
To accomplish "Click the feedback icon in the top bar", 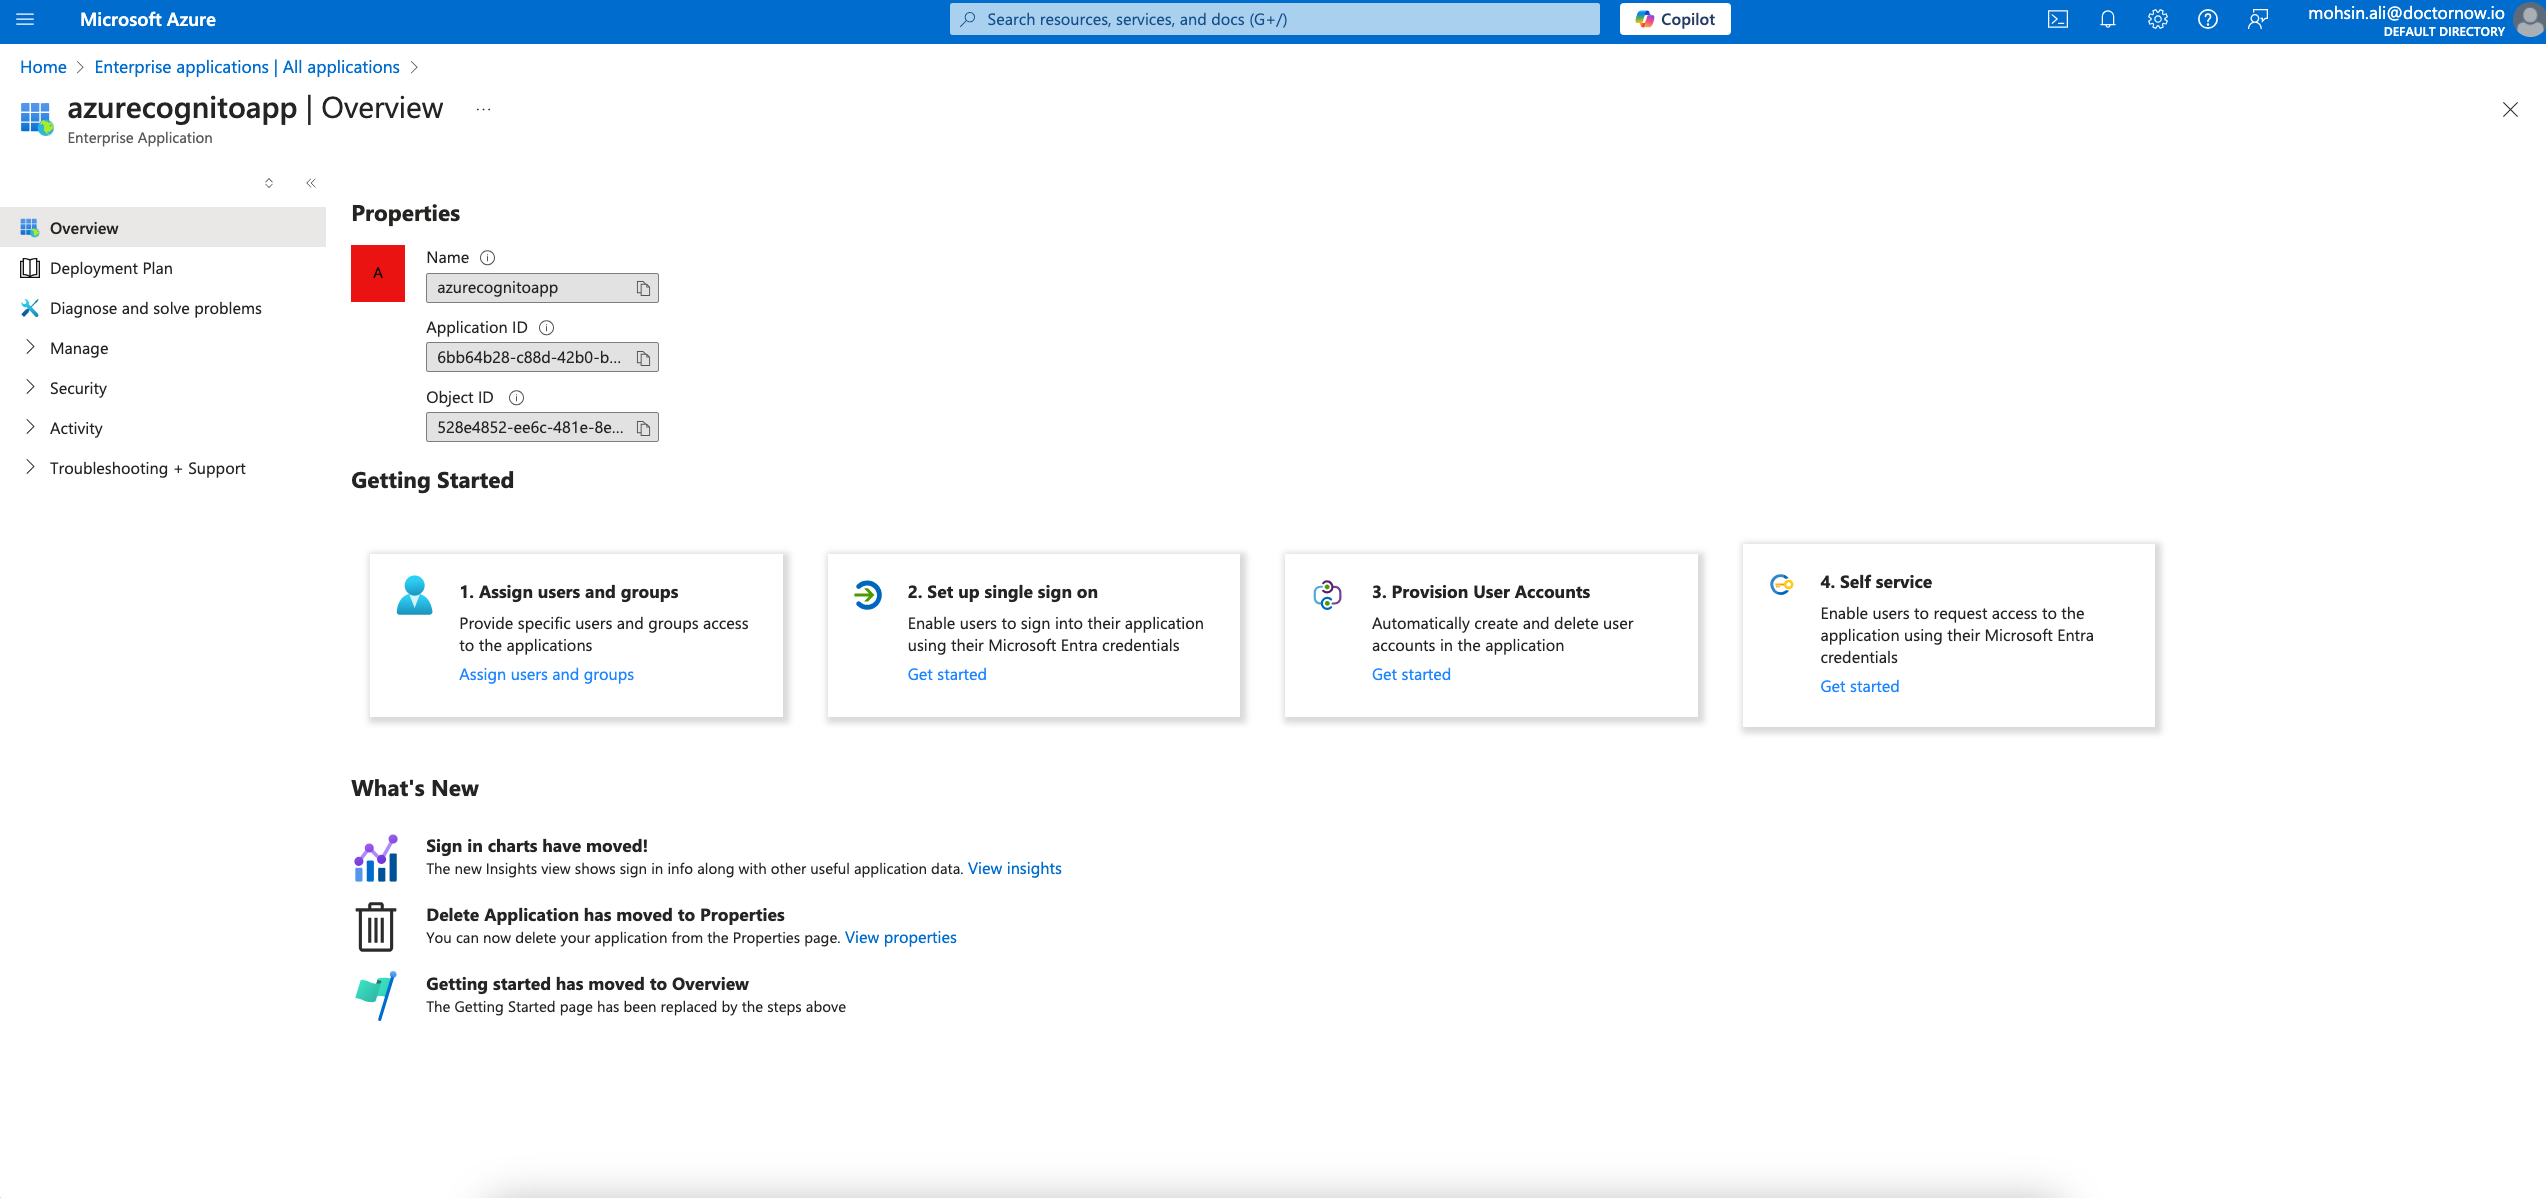I will pos(2258,19).
